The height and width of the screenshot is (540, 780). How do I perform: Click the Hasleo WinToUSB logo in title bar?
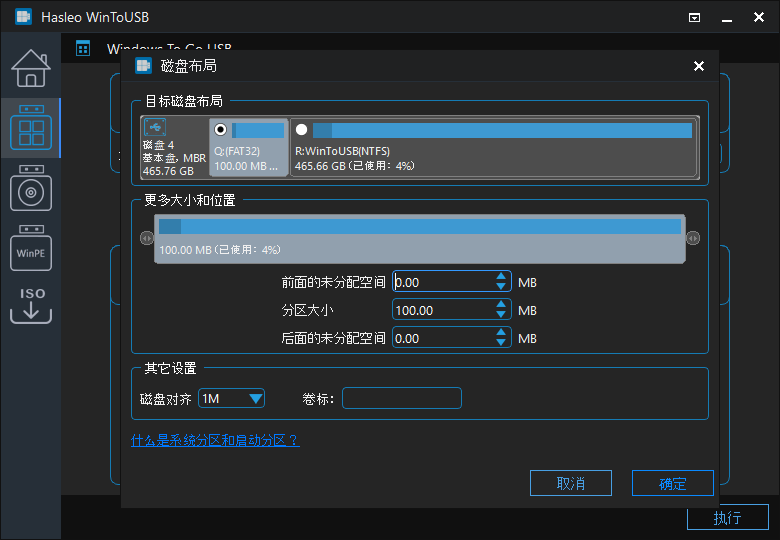[x=23, y=17]
